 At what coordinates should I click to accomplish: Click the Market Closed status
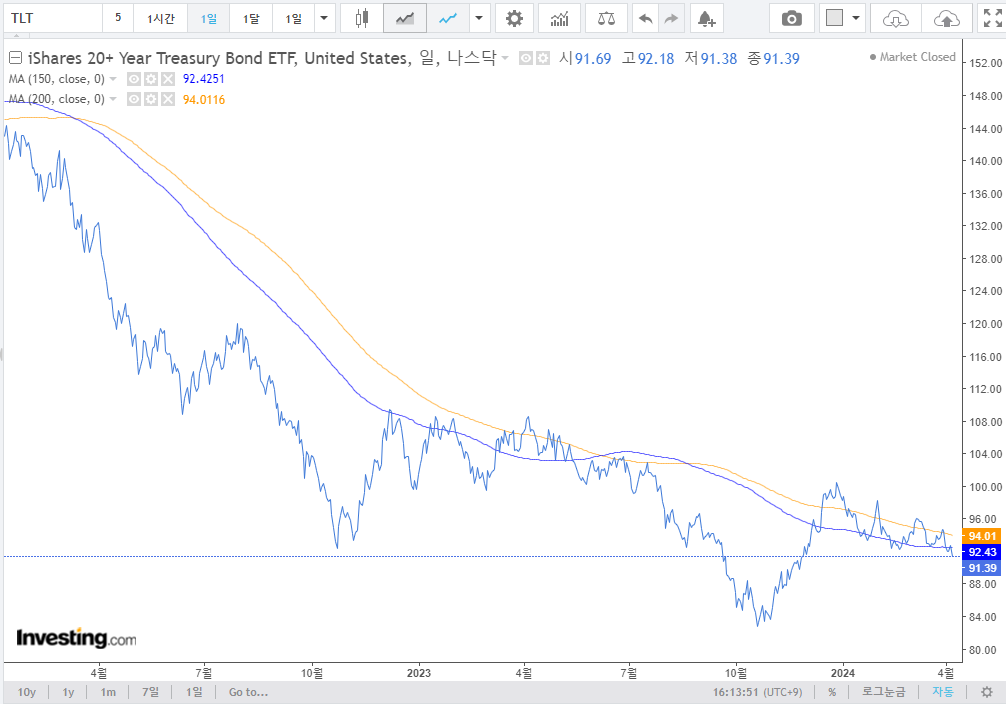tap(912, 57)
